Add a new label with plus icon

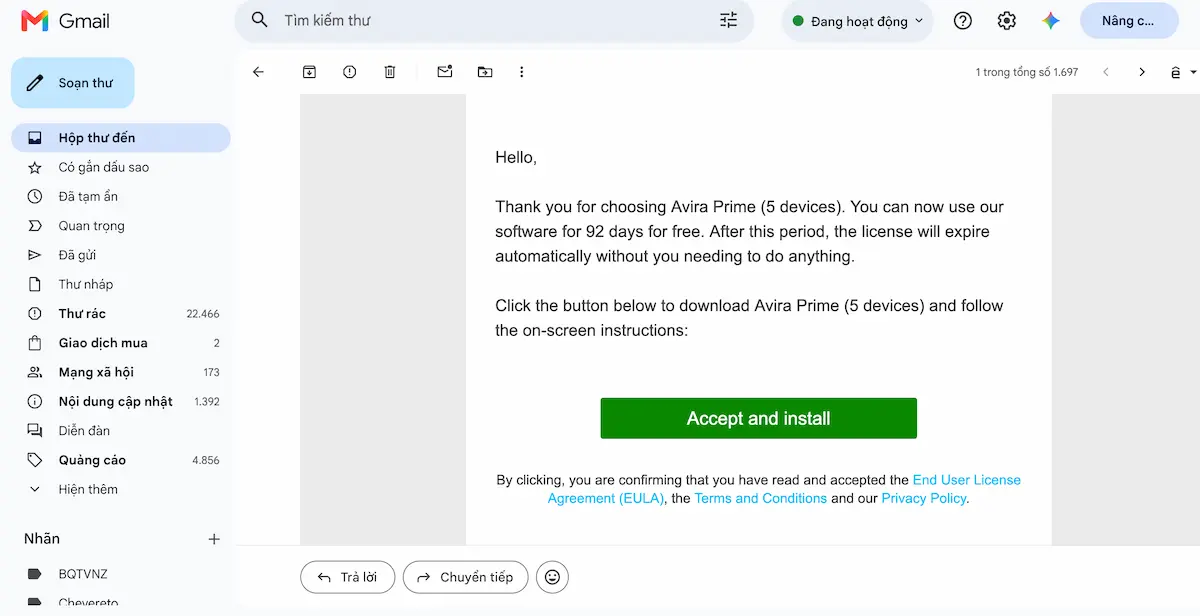point(214,539)
